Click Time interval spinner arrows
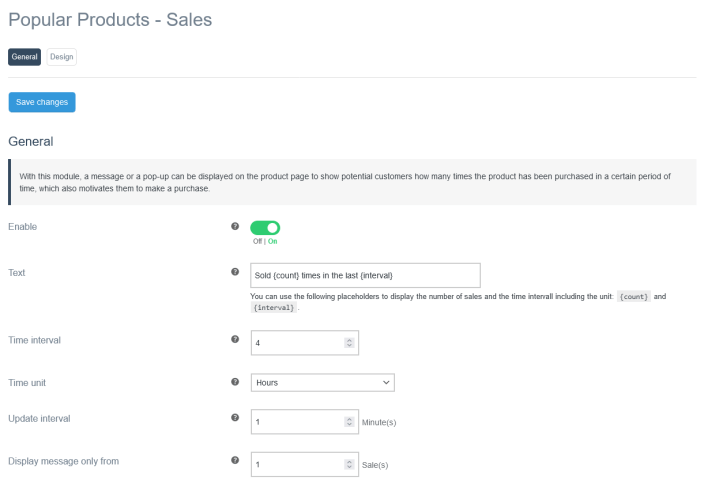This screenshot has width=704, height=484. [x=349, y=343]
